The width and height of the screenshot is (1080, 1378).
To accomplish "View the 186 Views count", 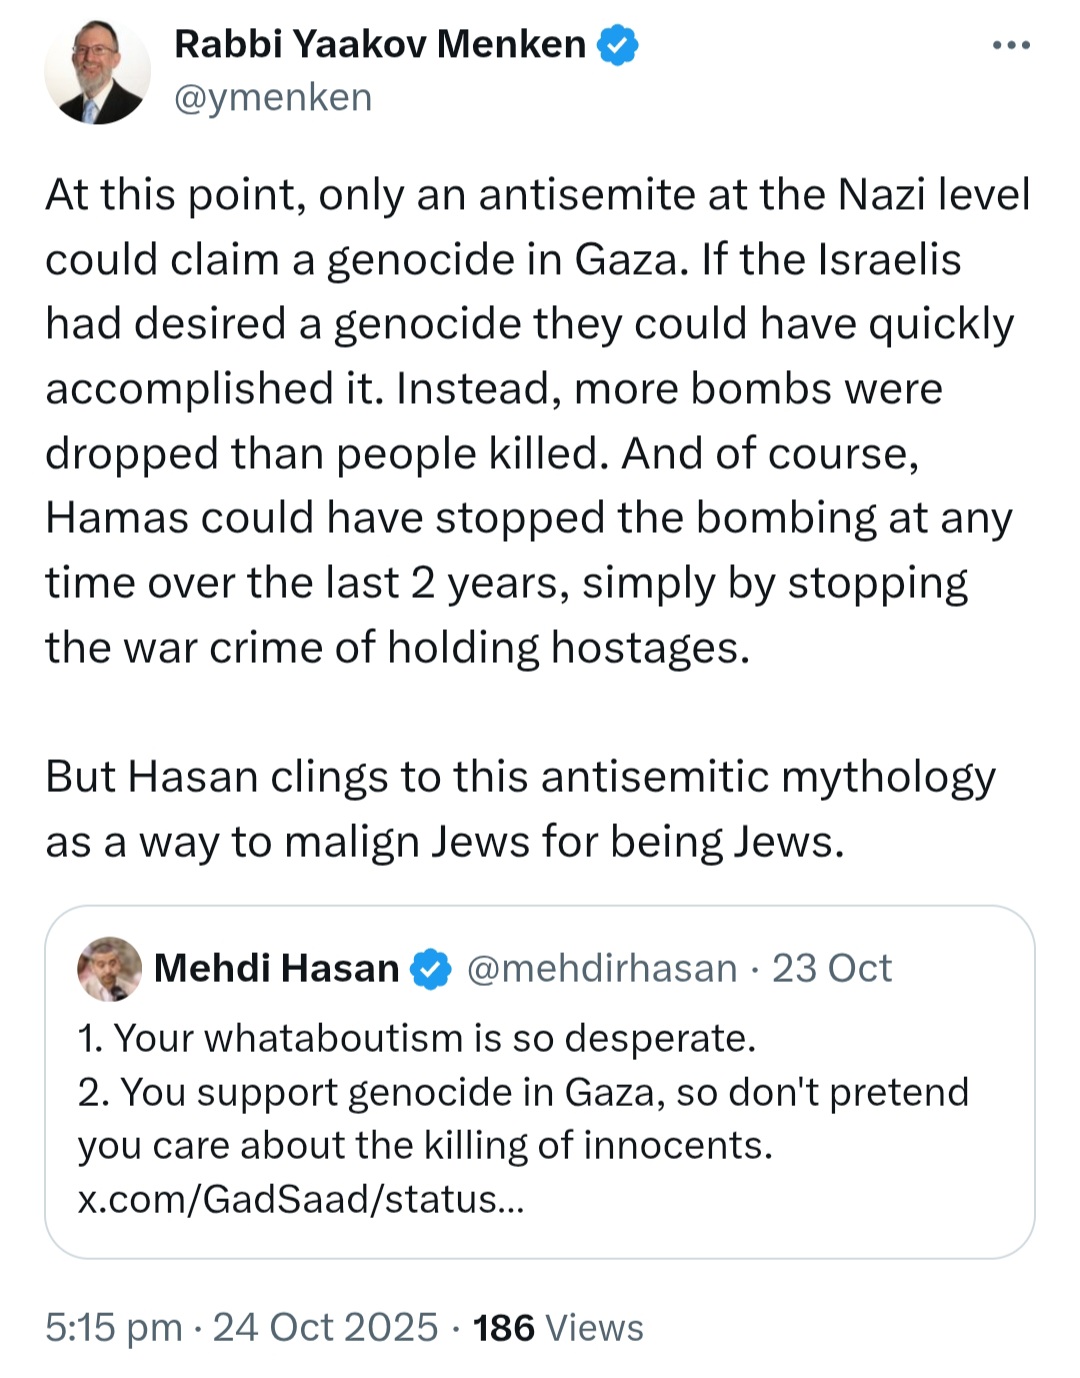I will click(x=558, y=1327).
